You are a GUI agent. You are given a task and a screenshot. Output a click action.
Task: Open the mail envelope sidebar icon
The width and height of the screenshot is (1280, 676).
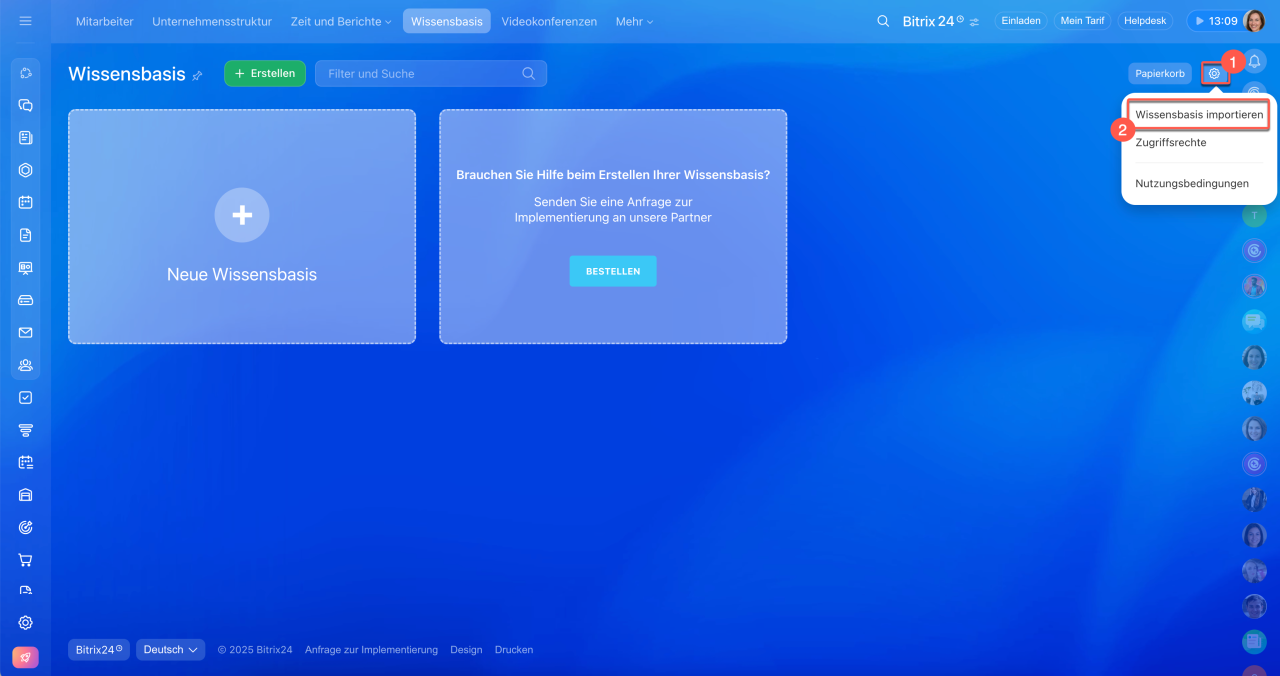(x=26, y=333)
